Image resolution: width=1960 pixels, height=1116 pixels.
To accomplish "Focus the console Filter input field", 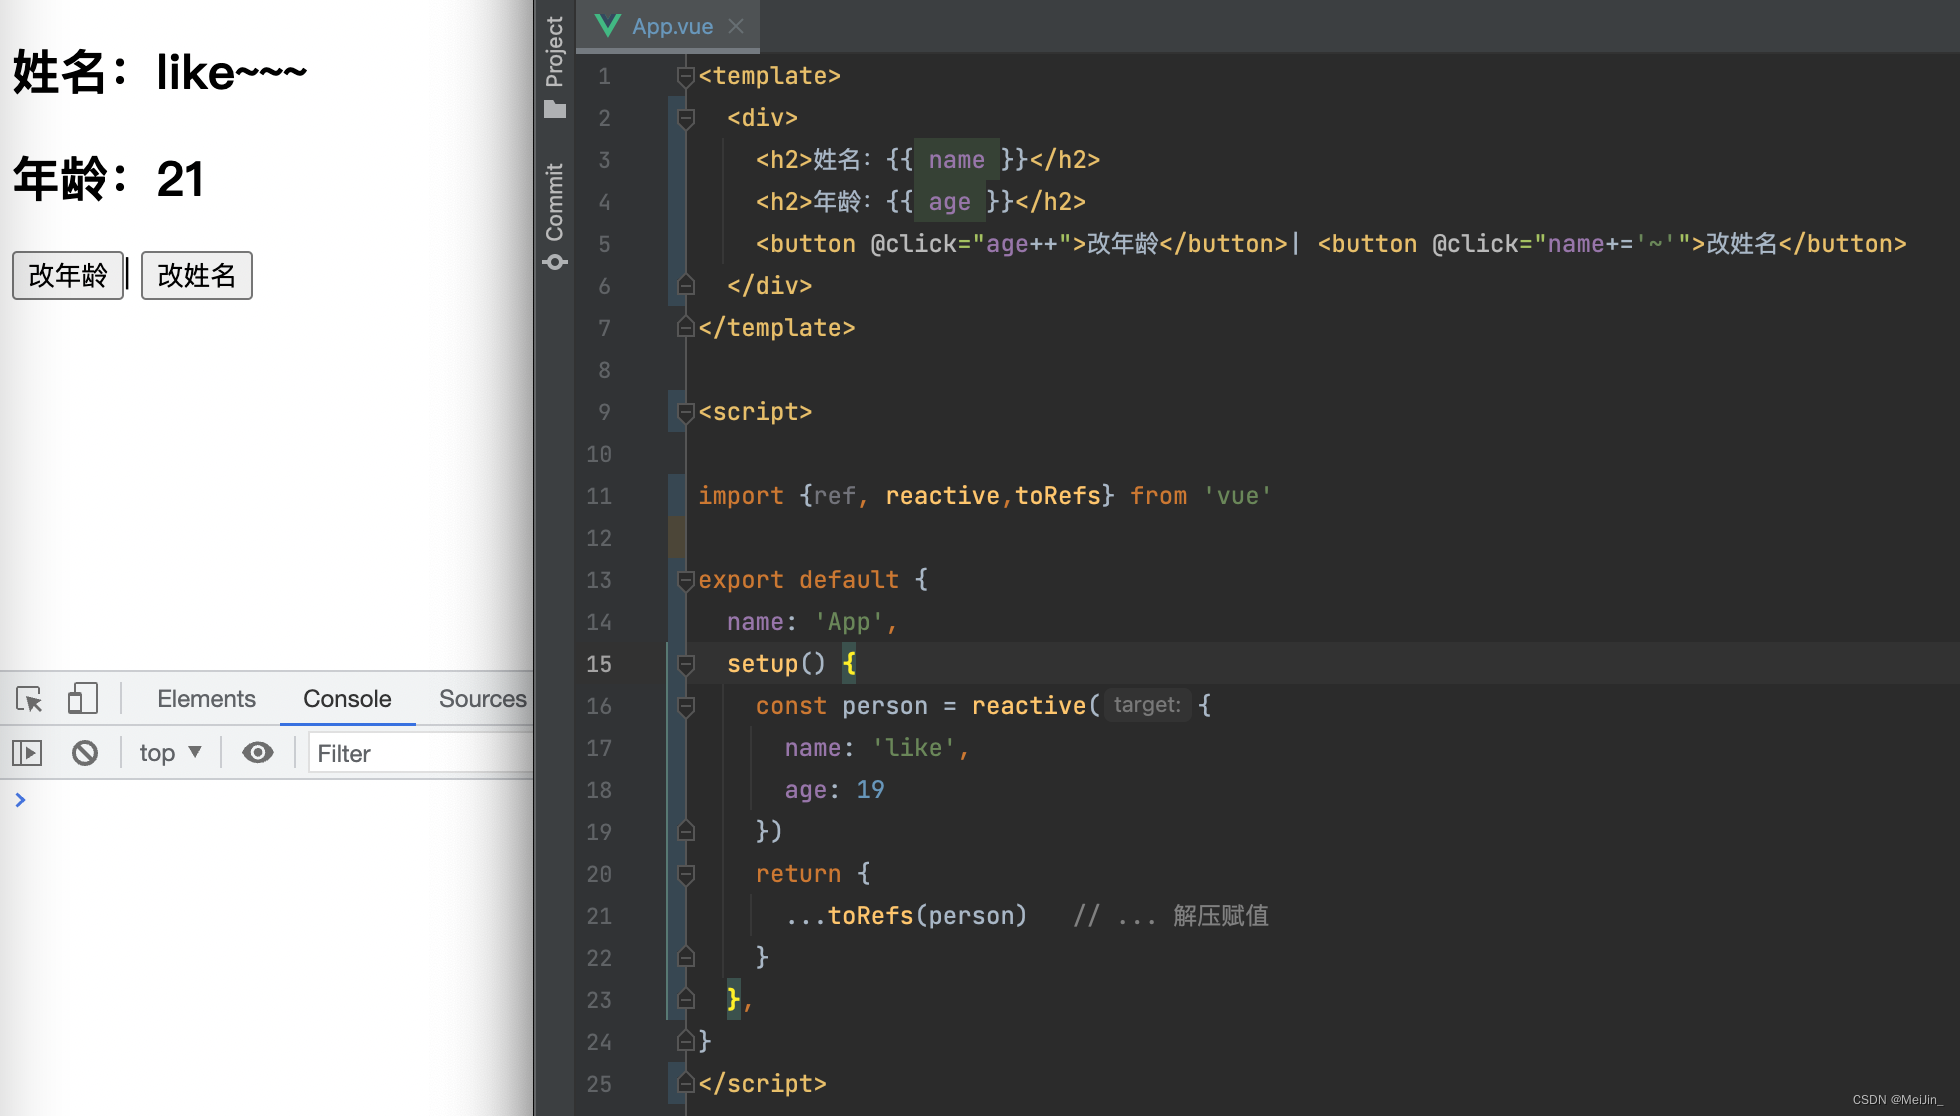I will pos(420,753).
